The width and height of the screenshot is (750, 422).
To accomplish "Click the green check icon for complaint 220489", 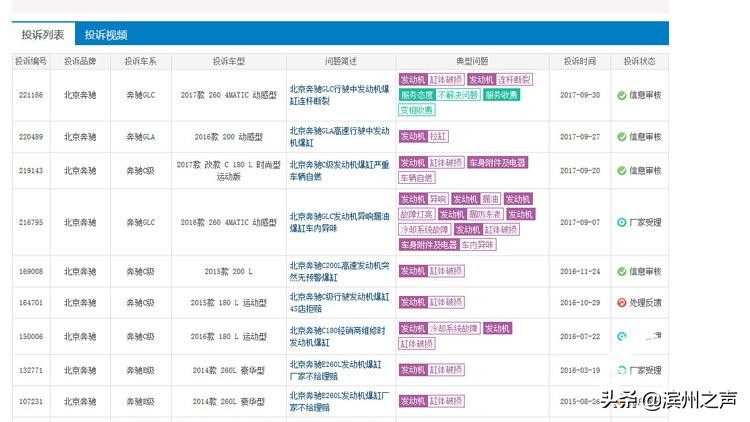I will [621, 137].
